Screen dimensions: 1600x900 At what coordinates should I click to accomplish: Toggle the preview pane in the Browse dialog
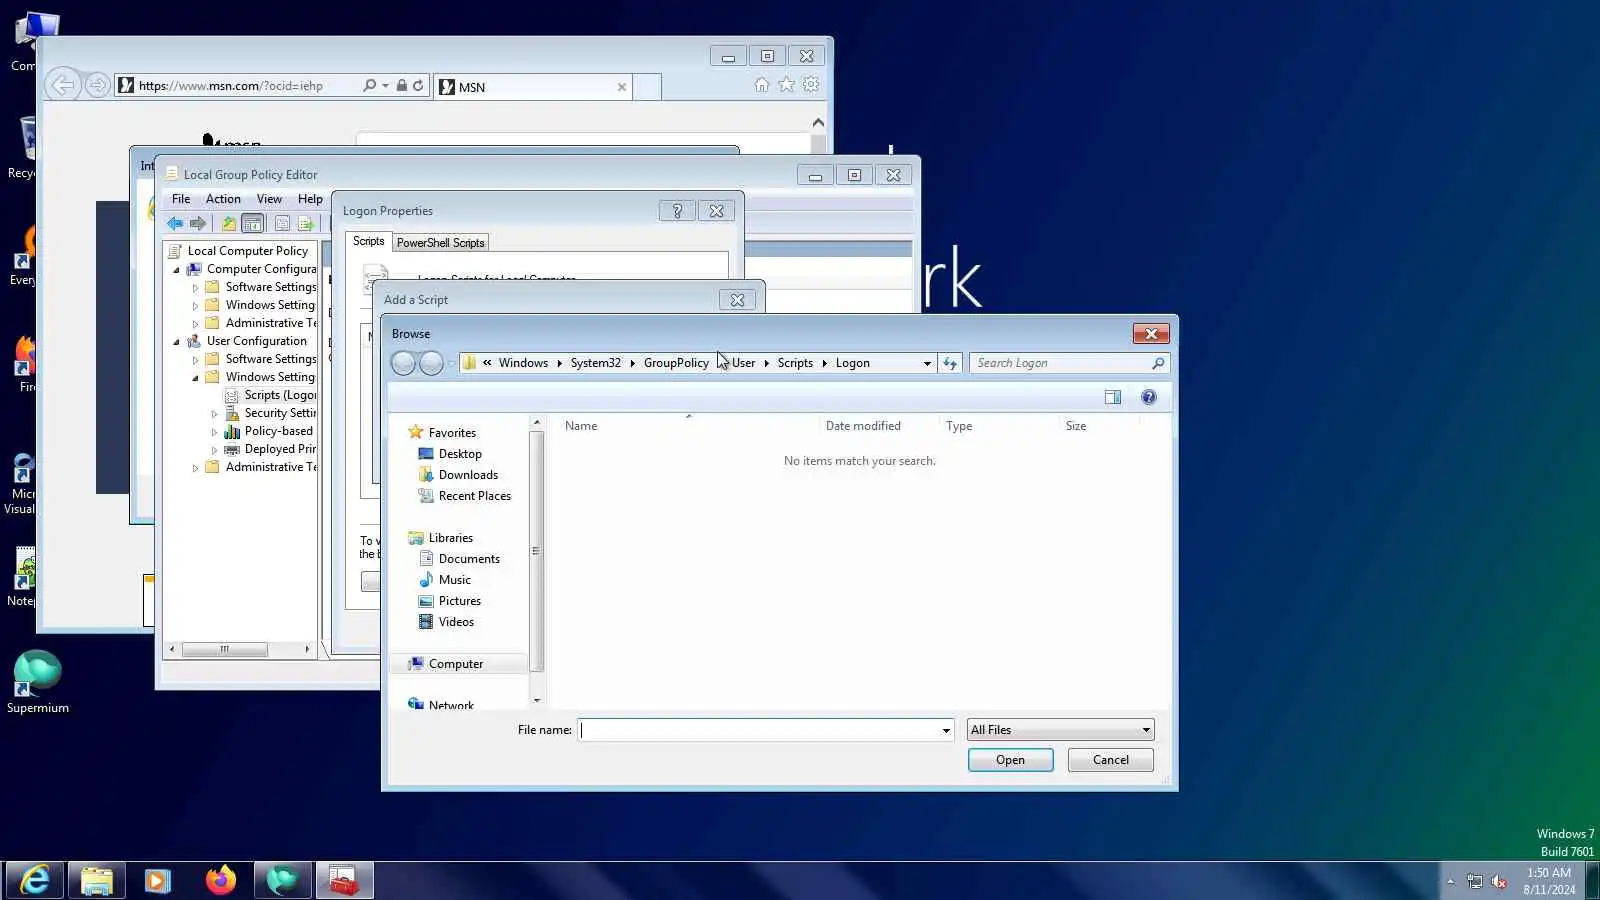[x=1113, y=397]
